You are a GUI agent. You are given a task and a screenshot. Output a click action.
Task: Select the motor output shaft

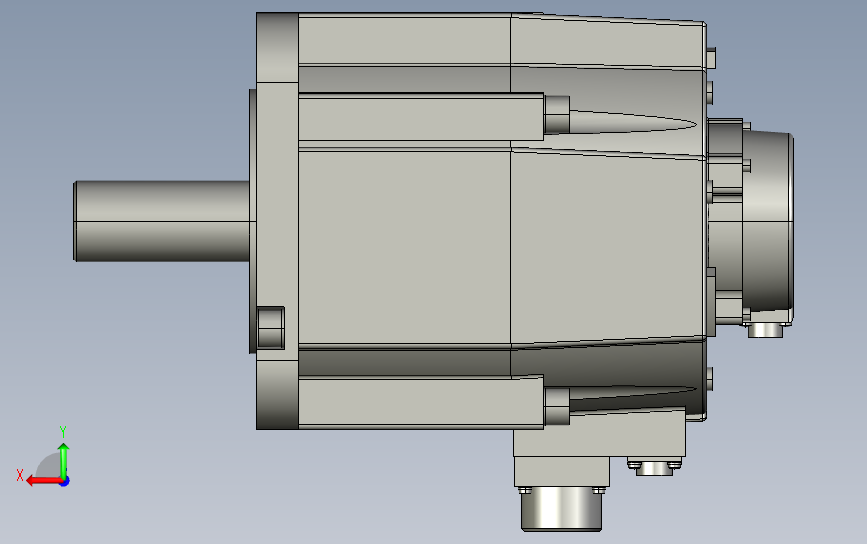click(161, 221)
